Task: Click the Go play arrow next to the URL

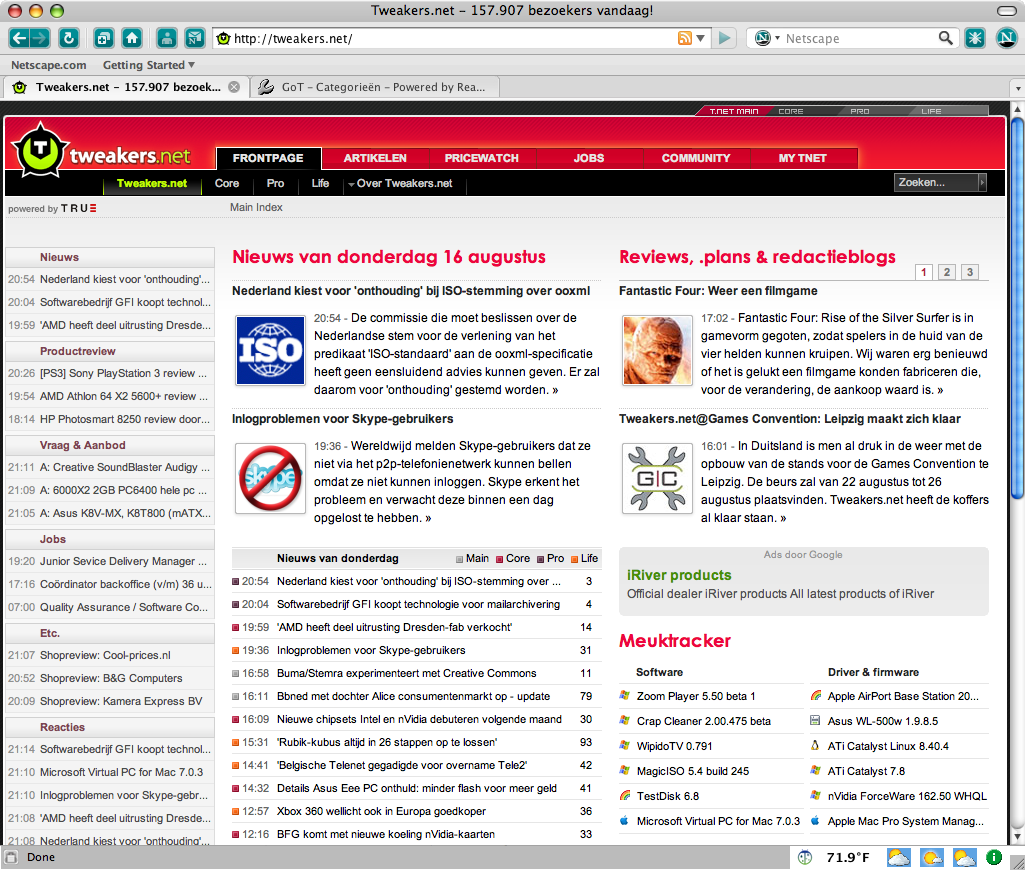Action: [724, 38]
